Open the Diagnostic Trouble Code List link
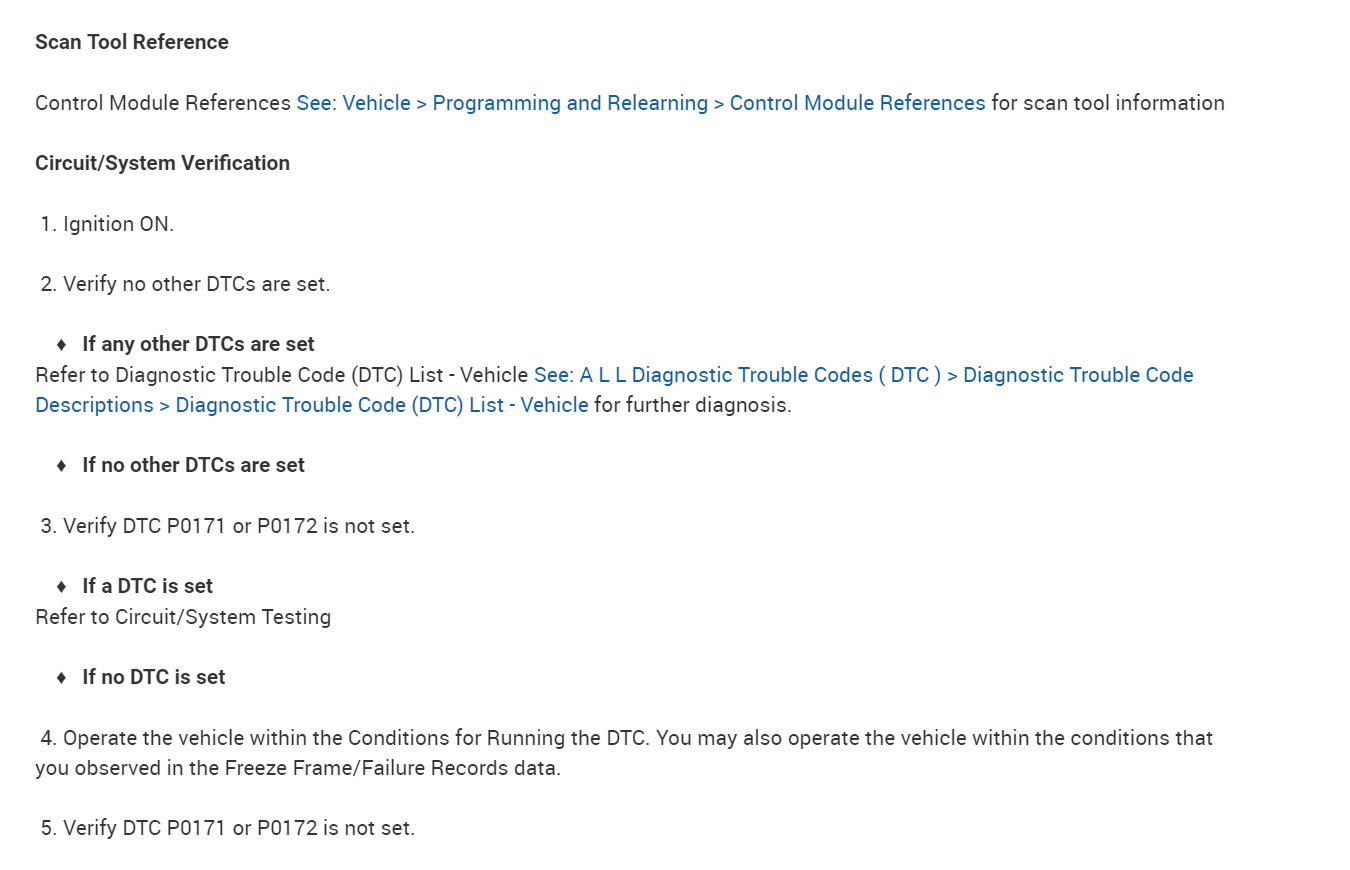Screen dimensions: 1350x870 tap(863, 375)
